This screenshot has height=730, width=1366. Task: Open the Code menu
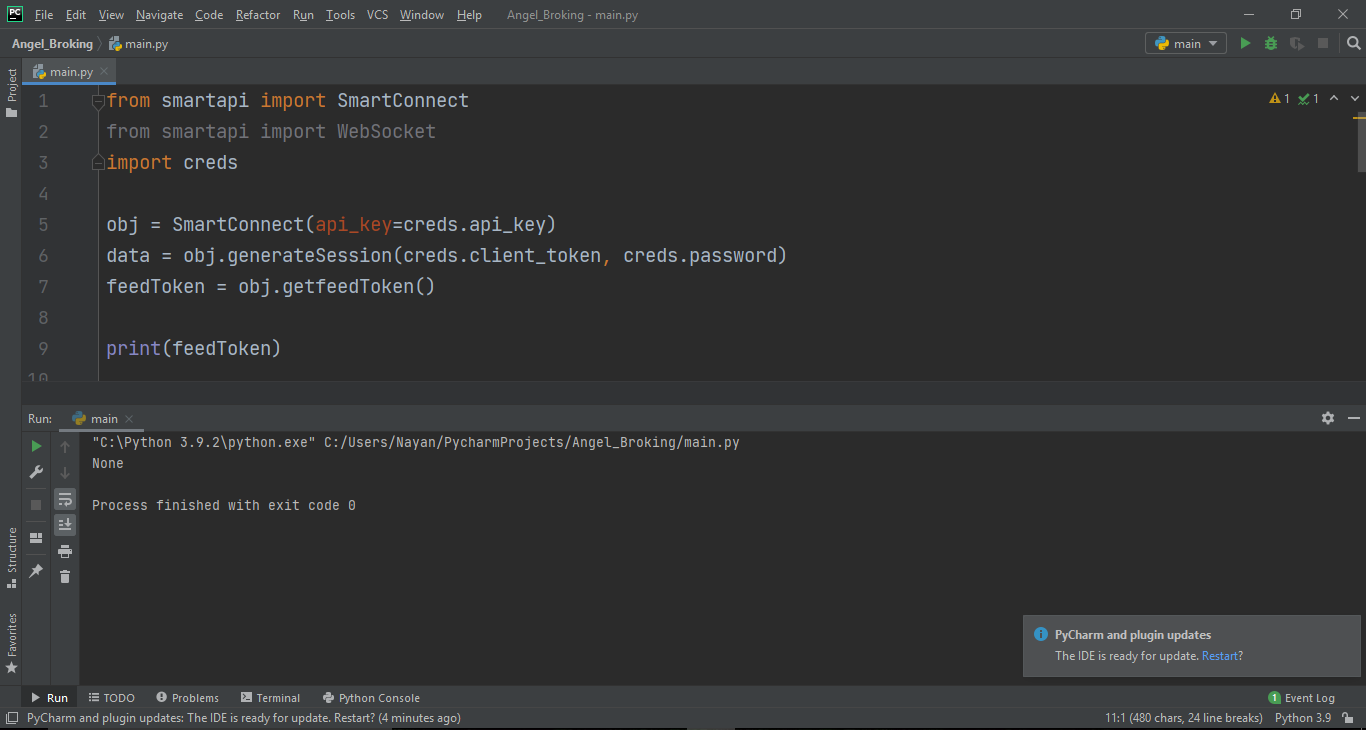(209, 15)
